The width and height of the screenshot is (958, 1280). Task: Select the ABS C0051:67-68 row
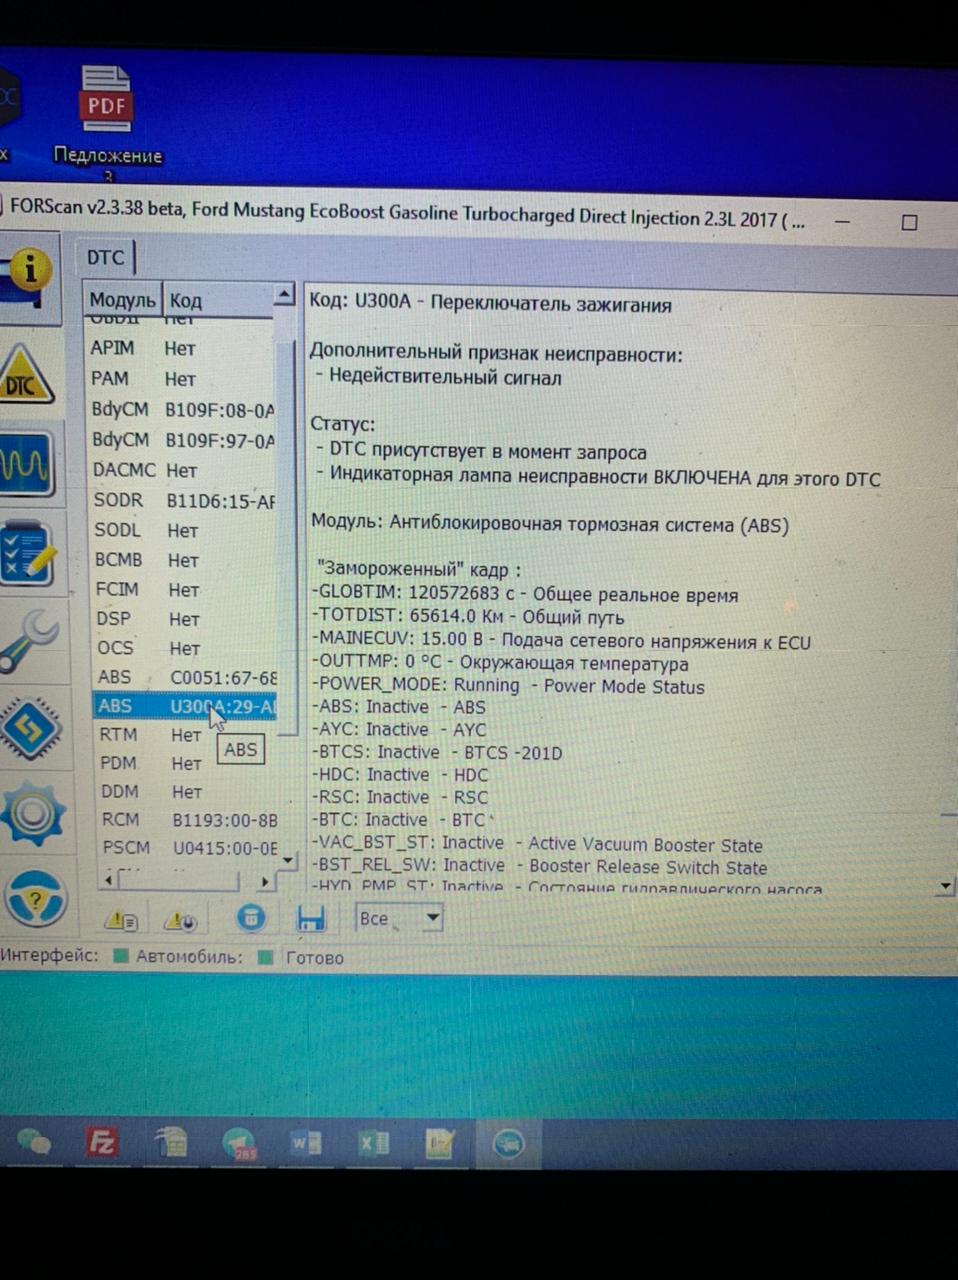pos(184,677)
